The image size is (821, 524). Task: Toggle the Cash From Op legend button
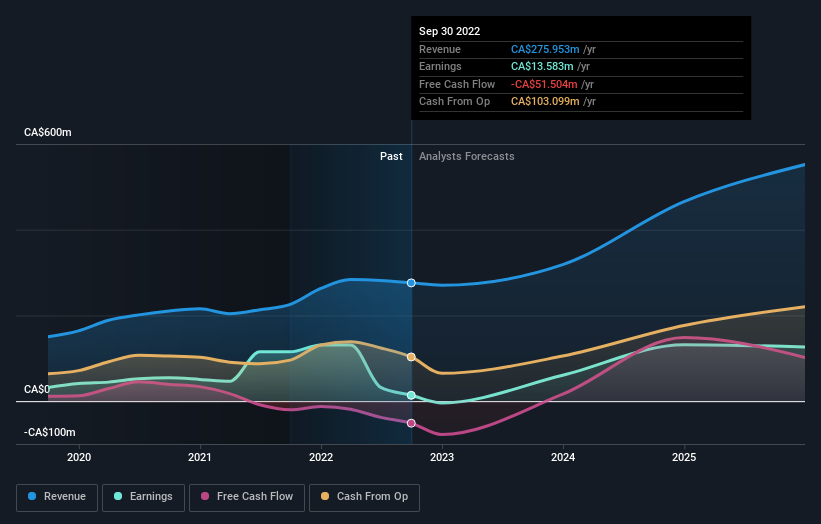tap(364, 497)
